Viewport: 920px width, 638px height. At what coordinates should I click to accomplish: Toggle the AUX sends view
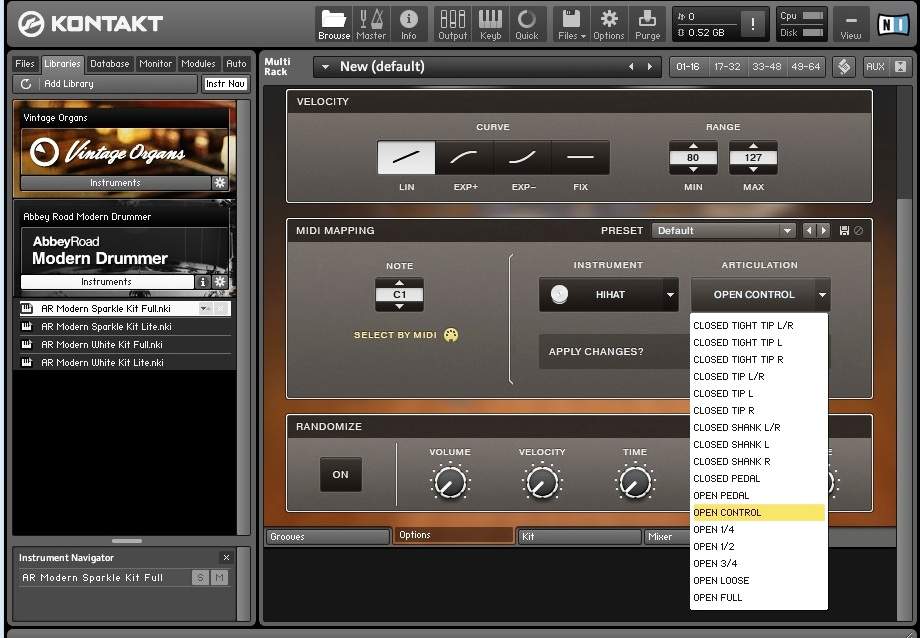tap(875, 66)
